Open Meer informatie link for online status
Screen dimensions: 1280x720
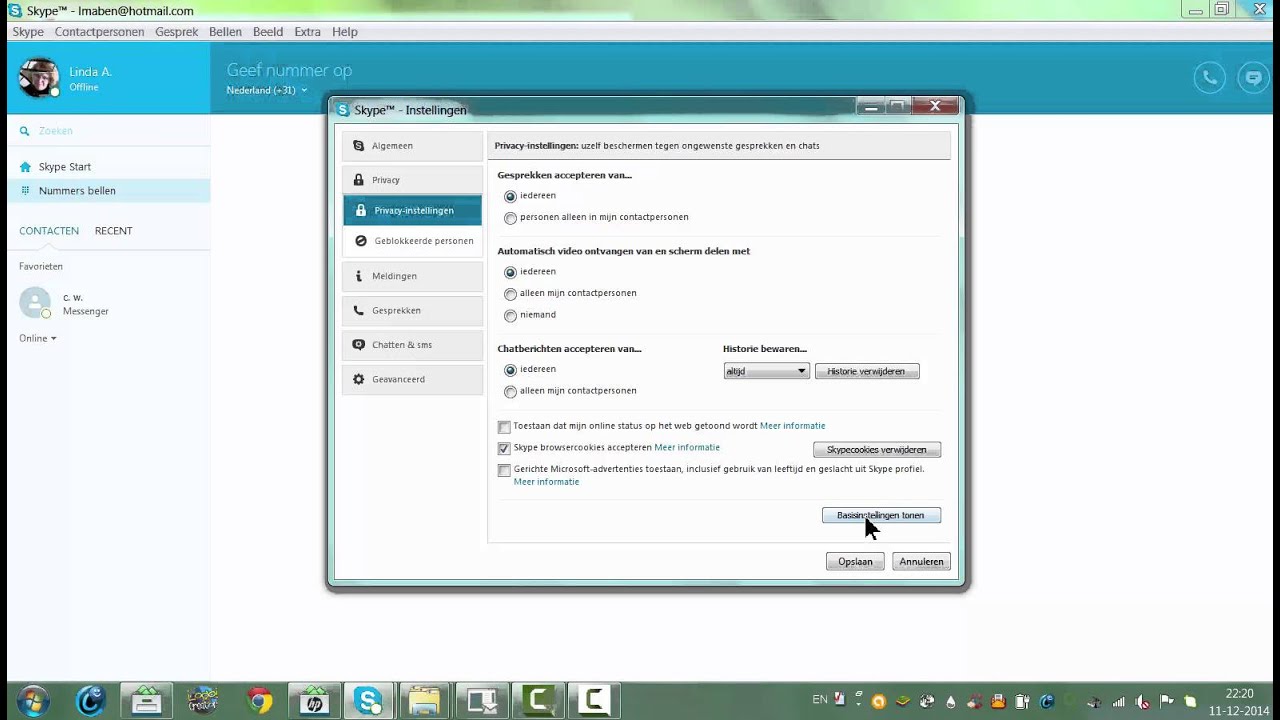[792, 426]
